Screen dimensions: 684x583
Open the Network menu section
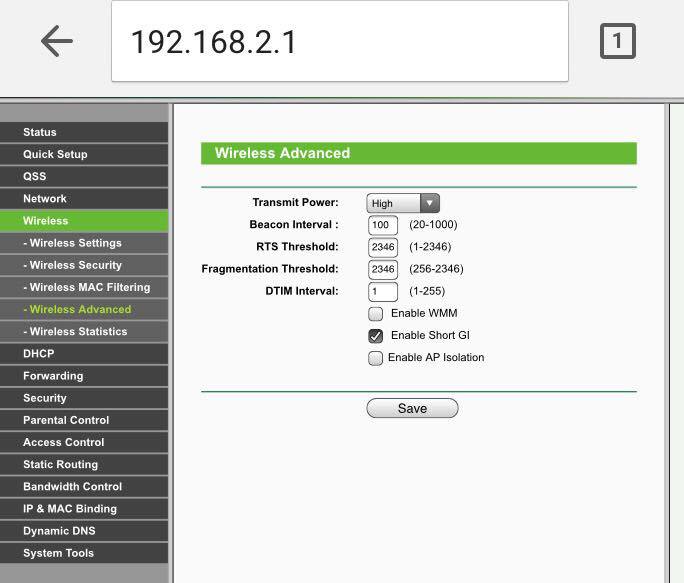pyautogui.click(x=84, y=199)
